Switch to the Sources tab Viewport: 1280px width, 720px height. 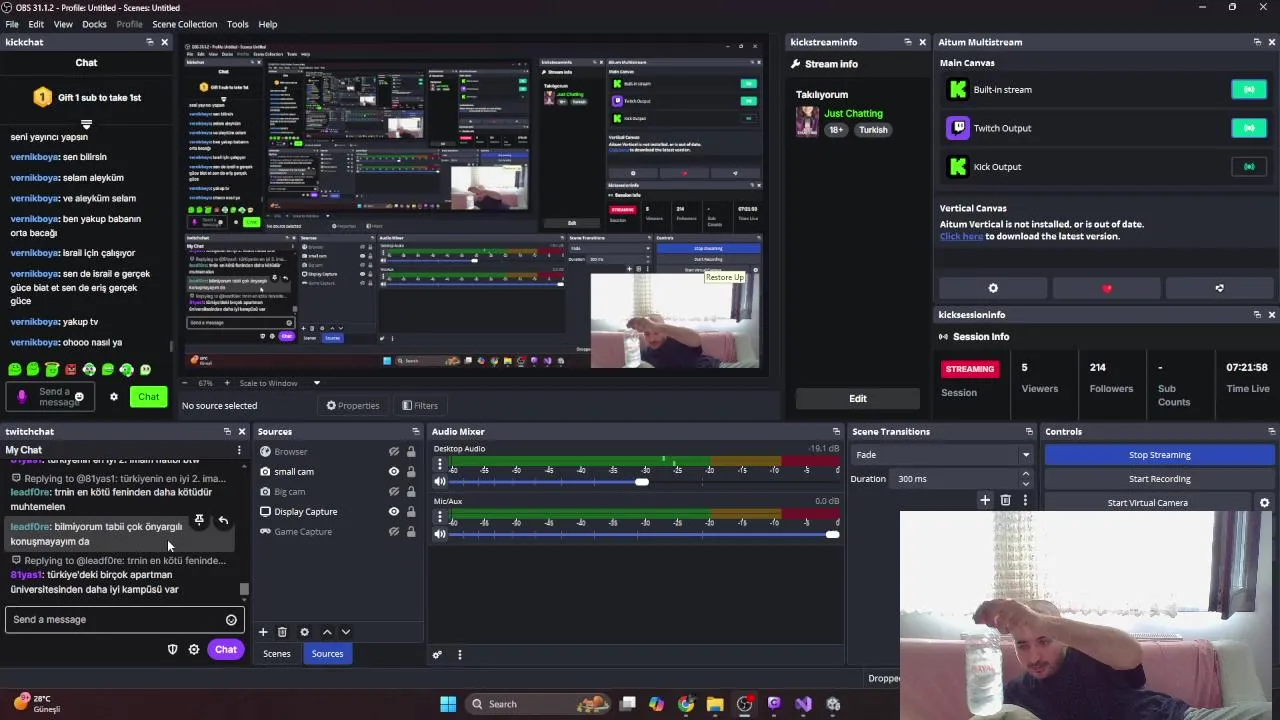coord(327,654)
